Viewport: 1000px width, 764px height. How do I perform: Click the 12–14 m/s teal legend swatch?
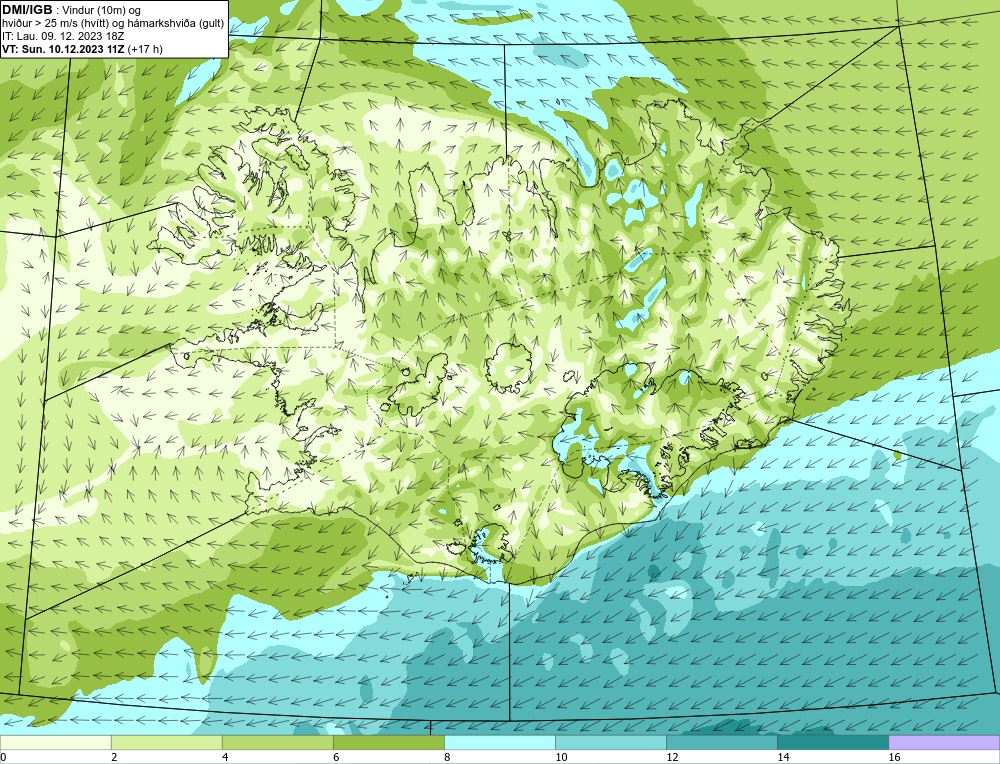721,742
